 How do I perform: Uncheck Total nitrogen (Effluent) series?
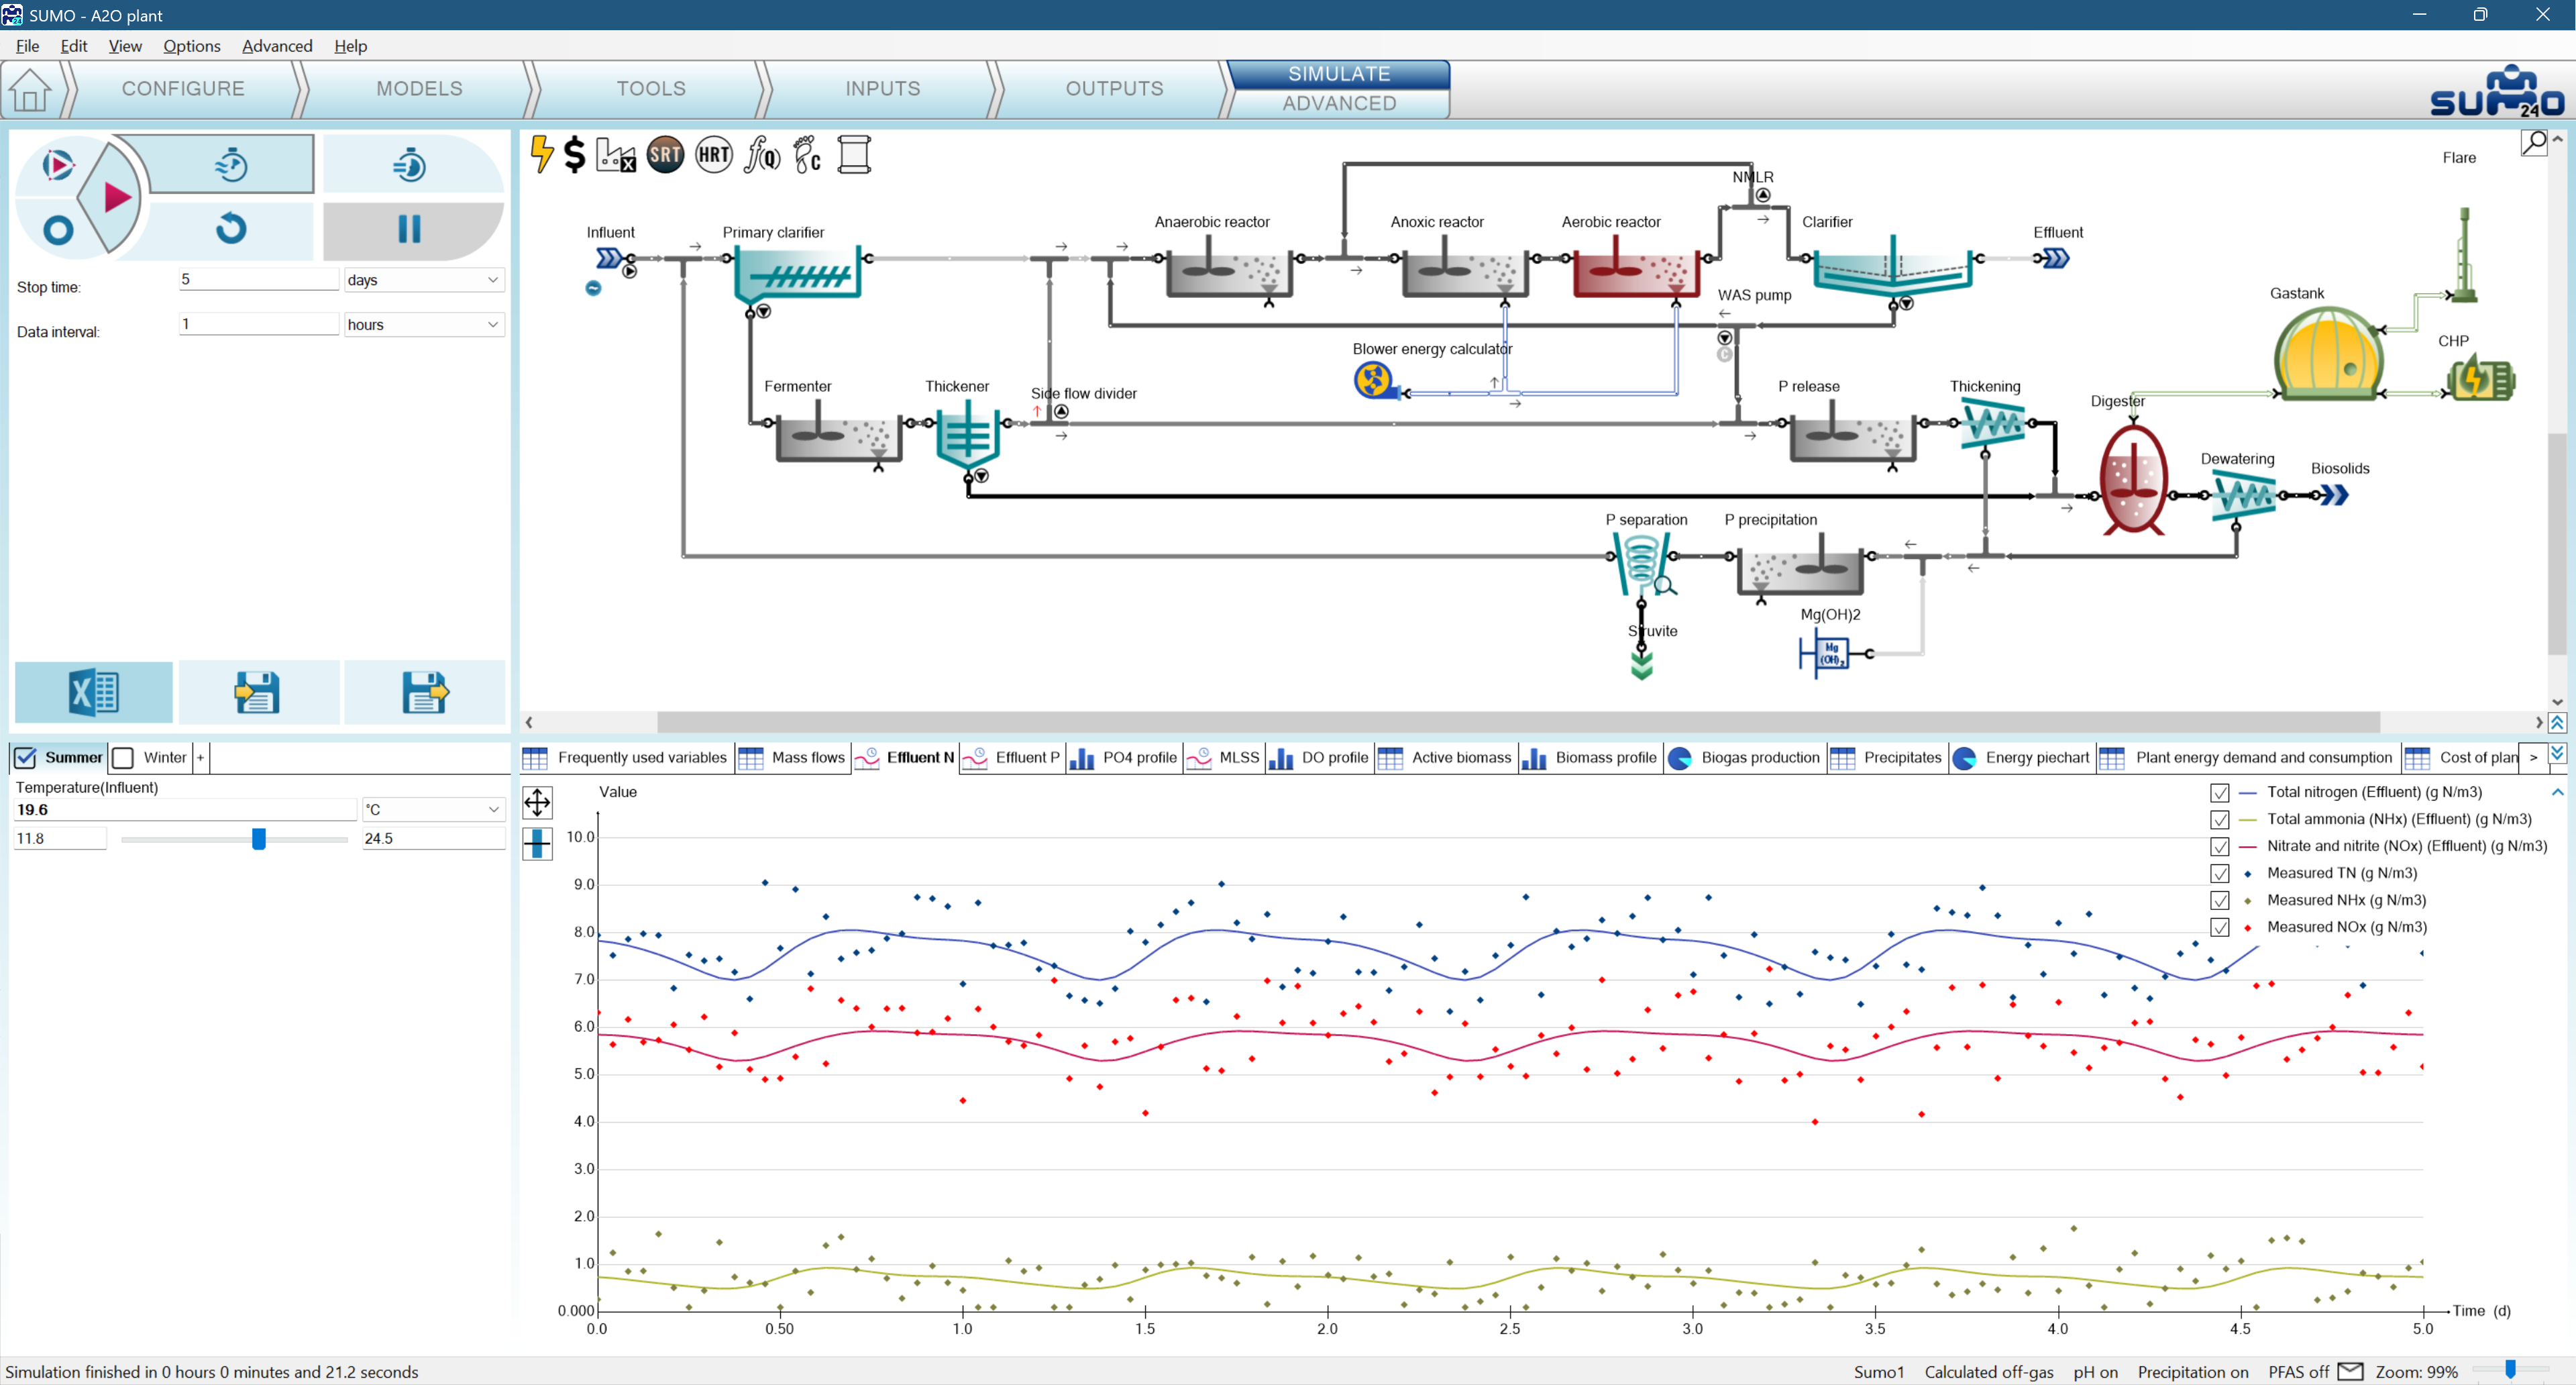click(2219, 793)
